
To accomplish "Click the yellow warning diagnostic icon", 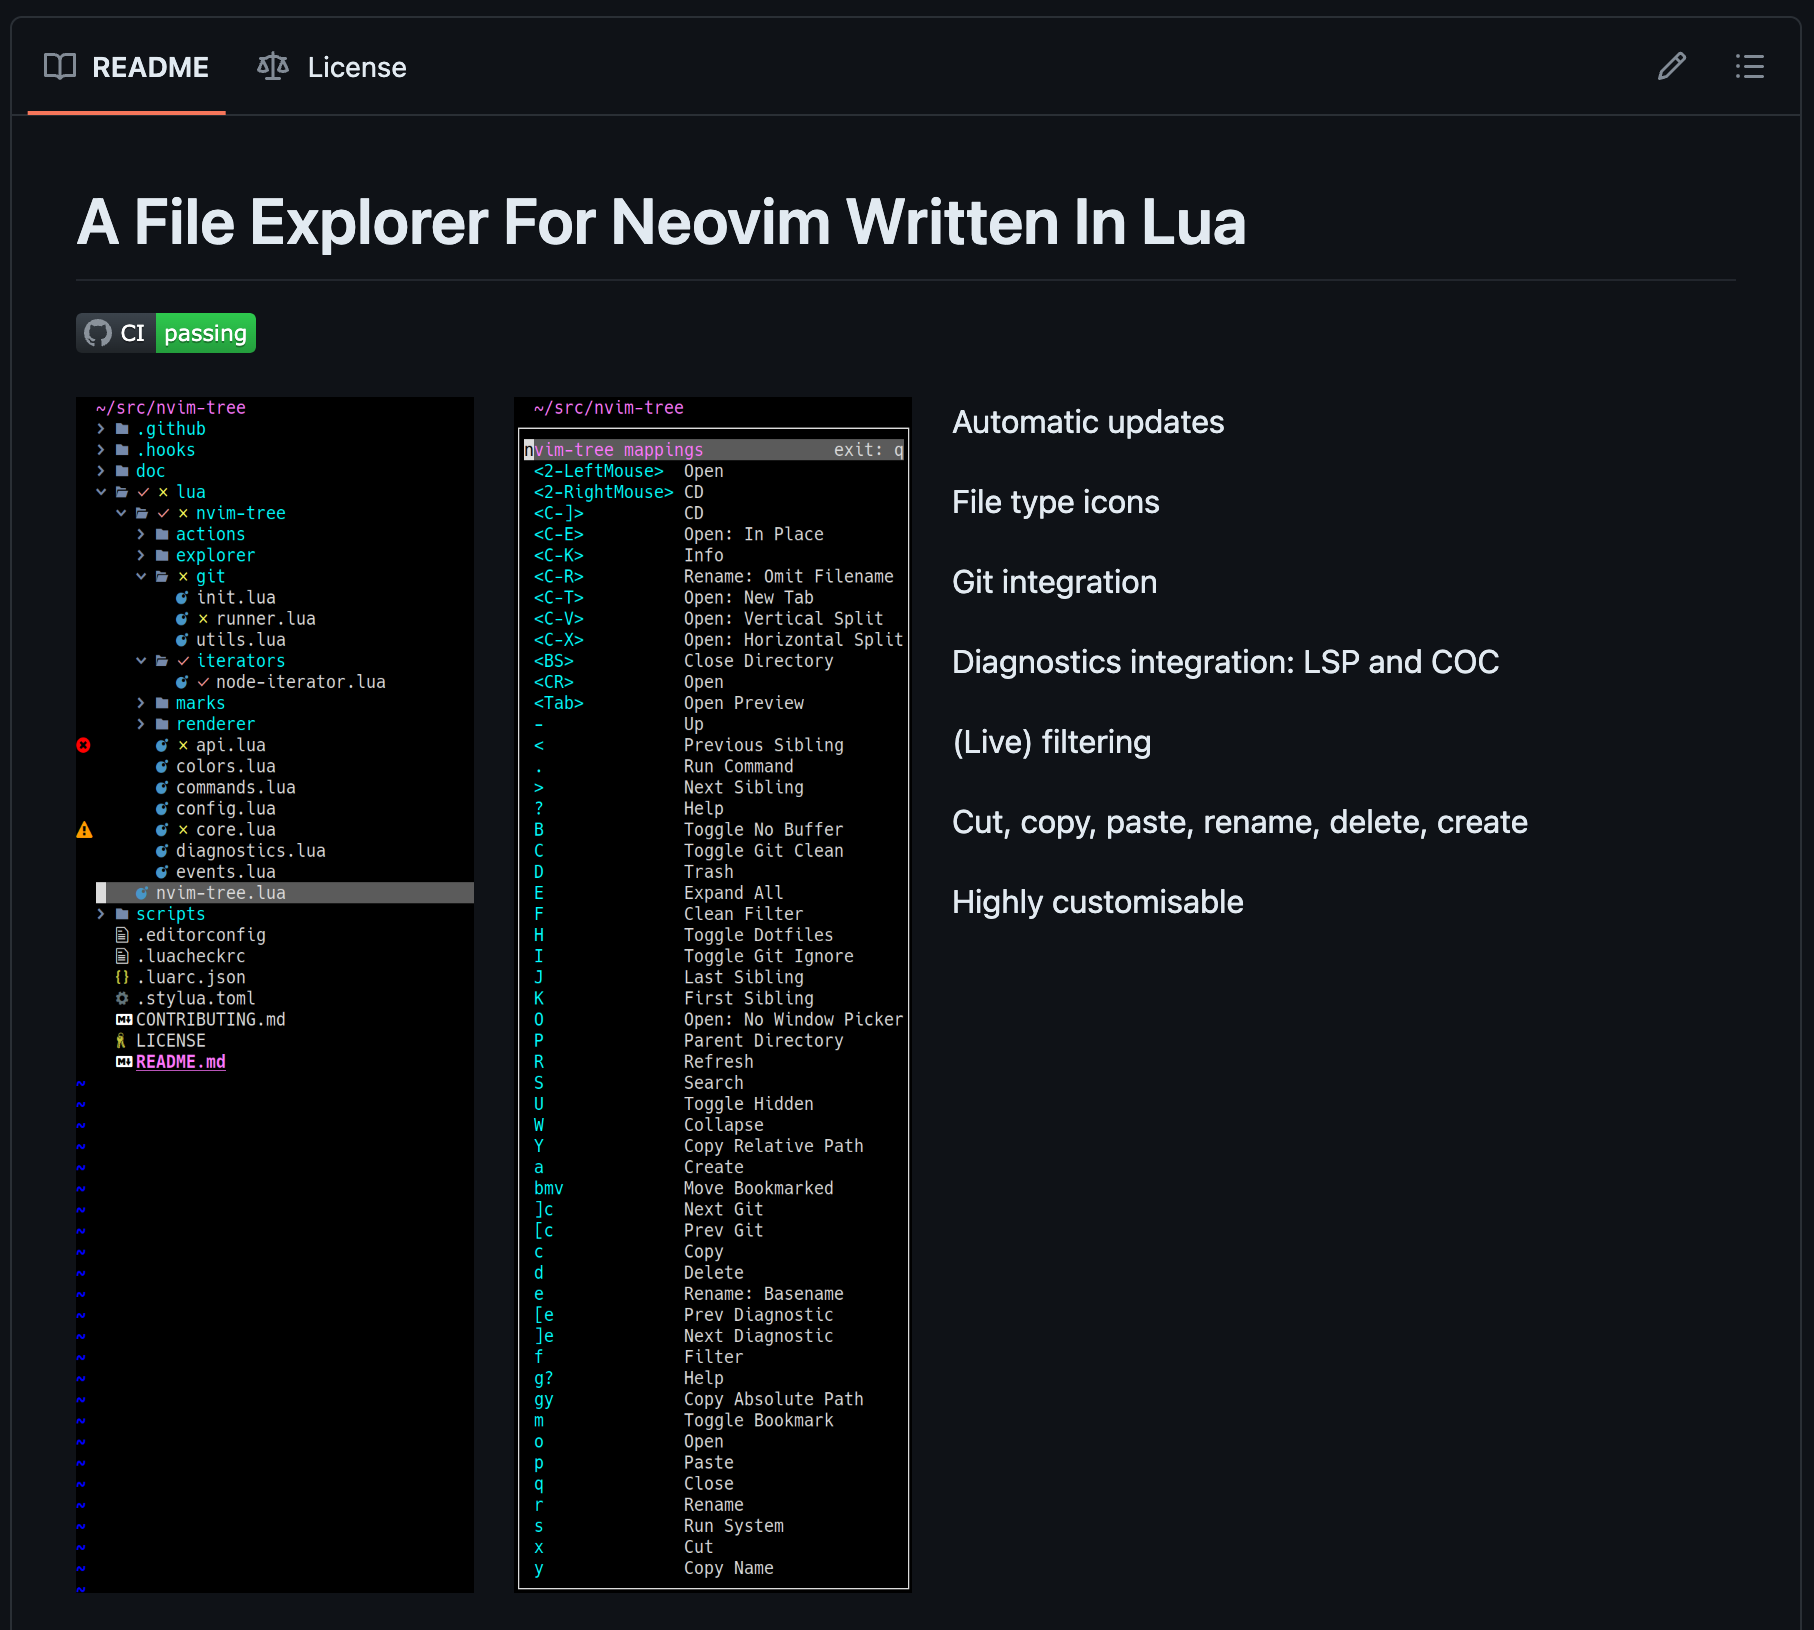I will pos(85,830).
